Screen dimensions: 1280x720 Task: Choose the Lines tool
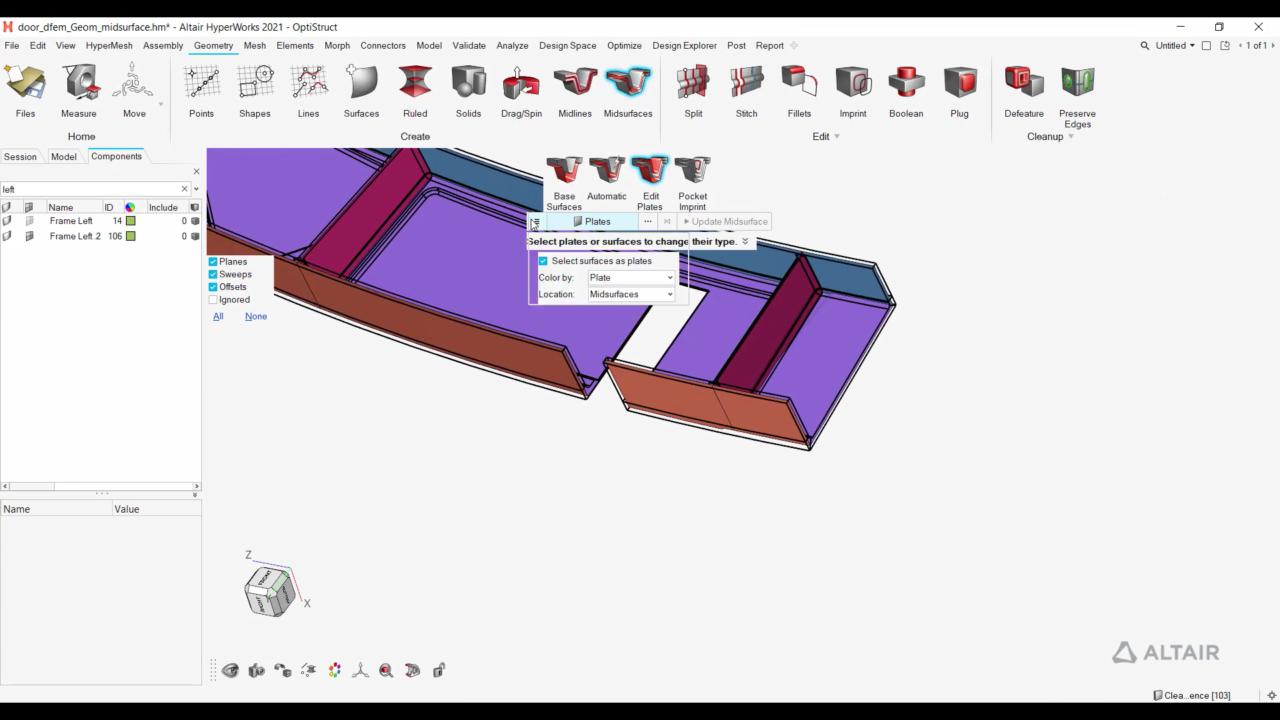pyautogui.click(x=308, y=91)
